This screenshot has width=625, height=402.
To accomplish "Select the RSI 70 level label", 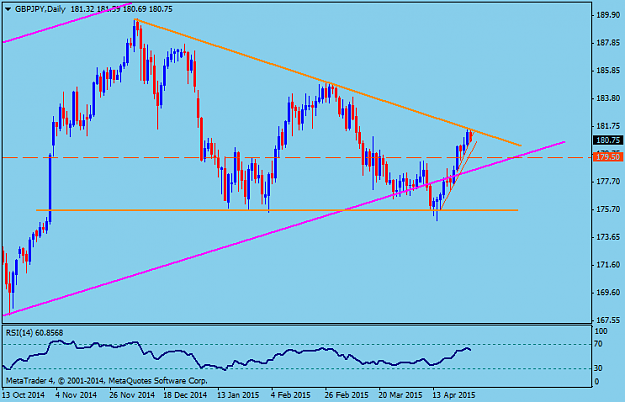I will 598,344.
